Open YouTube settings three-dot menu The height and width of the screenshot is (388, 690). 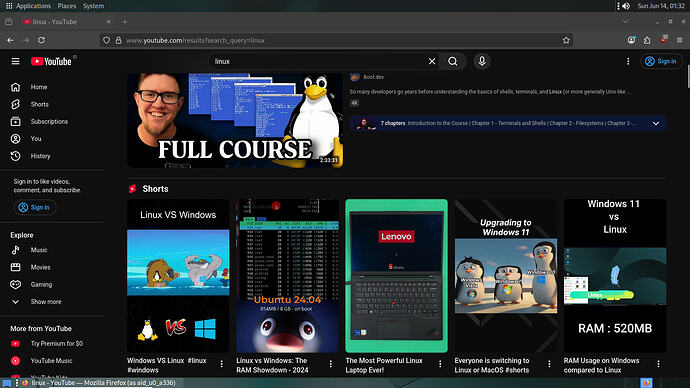628,62
